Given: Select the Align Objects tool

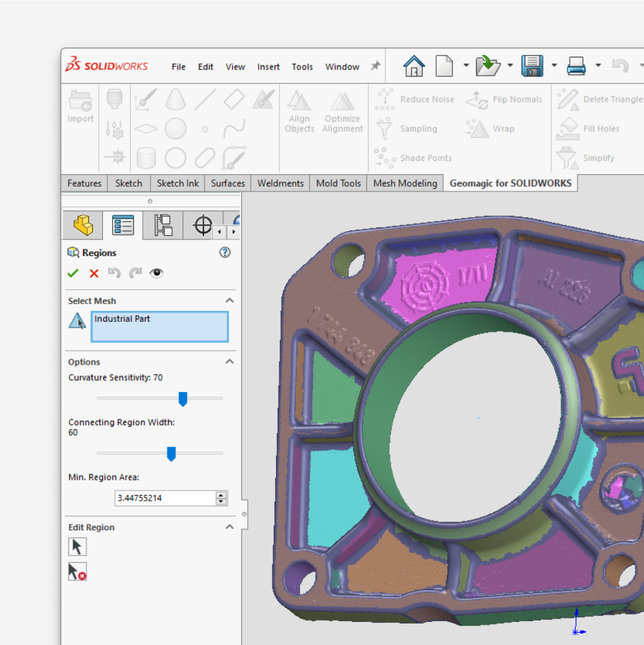Looking at the screenshot, I should pyautogui.click(x=299, y=111).
